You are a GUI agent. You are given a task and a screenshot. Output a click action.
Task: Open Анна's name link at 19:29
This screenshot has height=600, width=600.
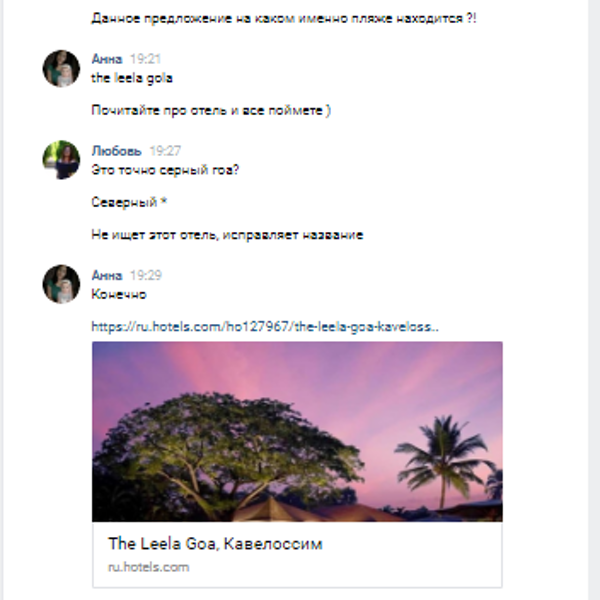[107, 275]
